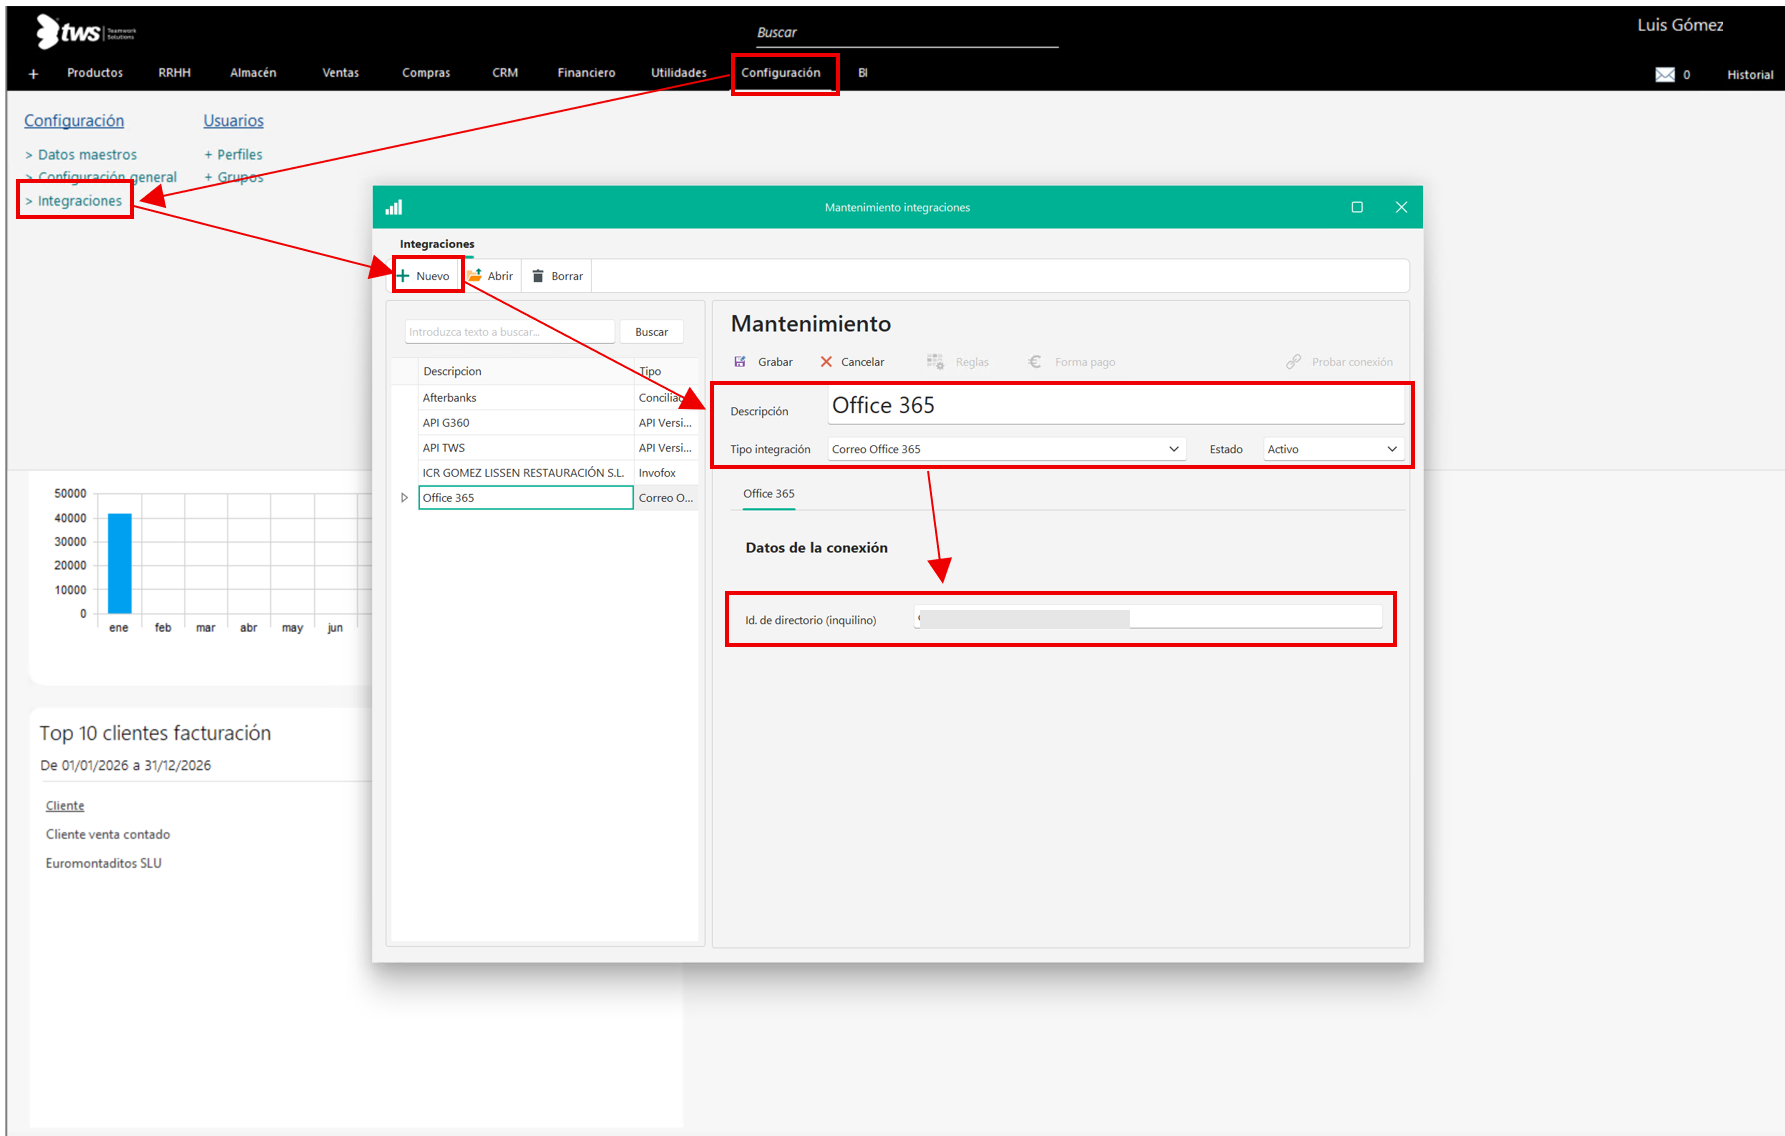
Task: Click the Id. de directorio input field
Action: [1148, 619]
